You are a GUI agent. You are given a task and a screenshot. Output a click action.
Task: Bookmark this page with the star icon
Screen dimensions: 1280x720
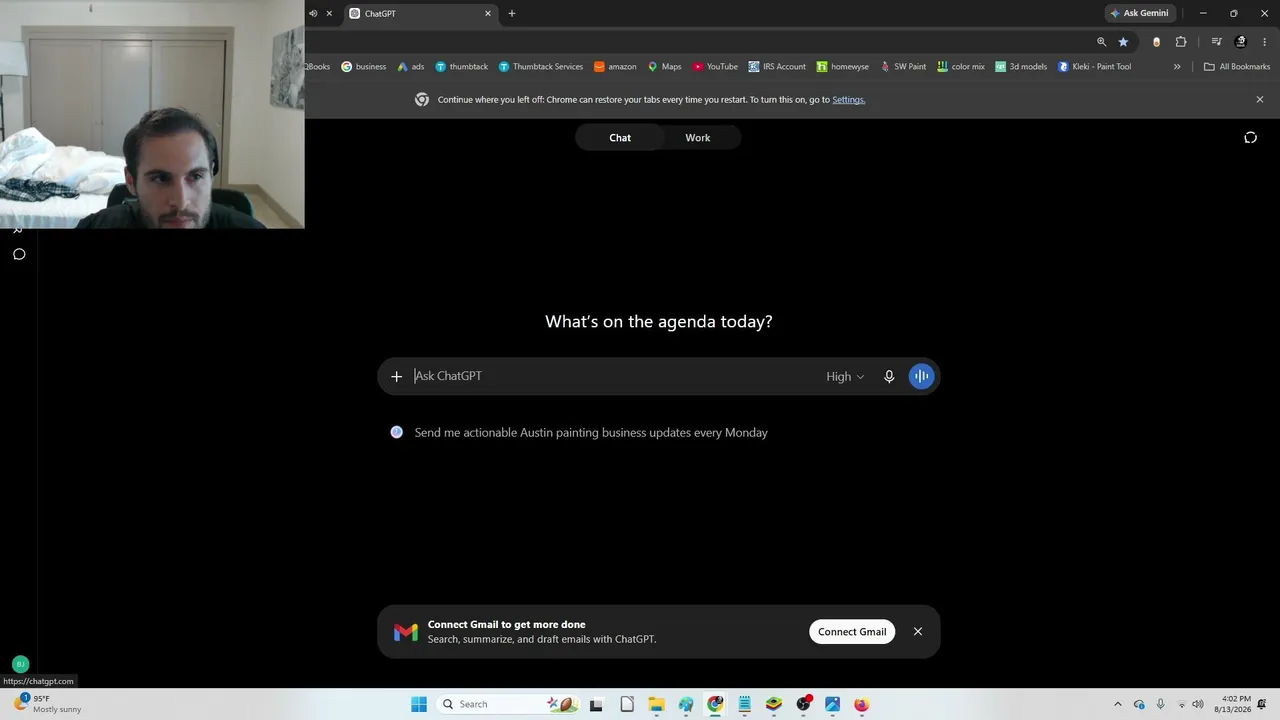[1123, 42]
